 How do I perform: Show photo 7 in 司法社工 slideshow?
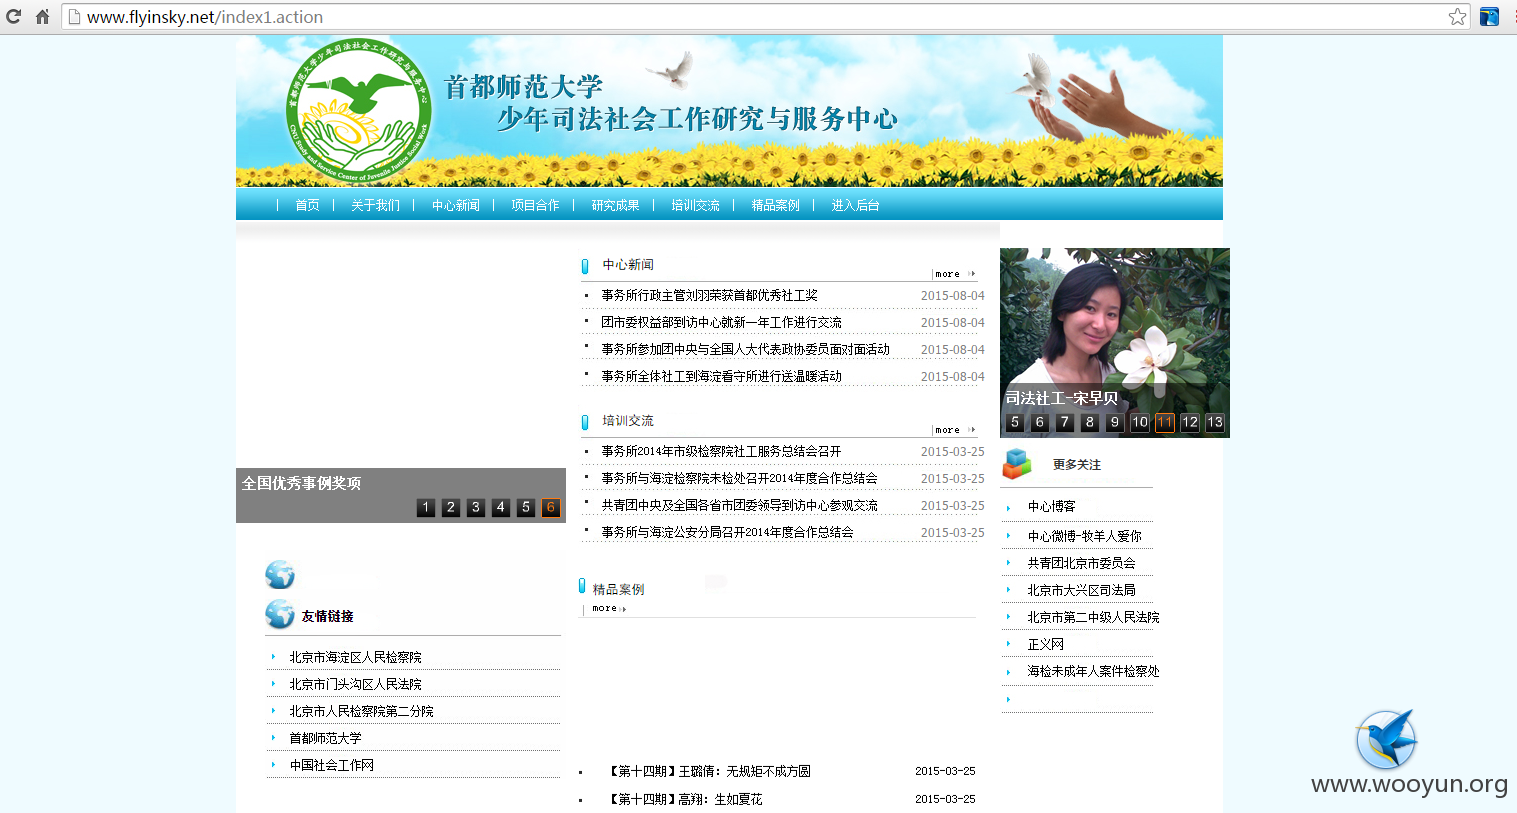point(1065,422)
